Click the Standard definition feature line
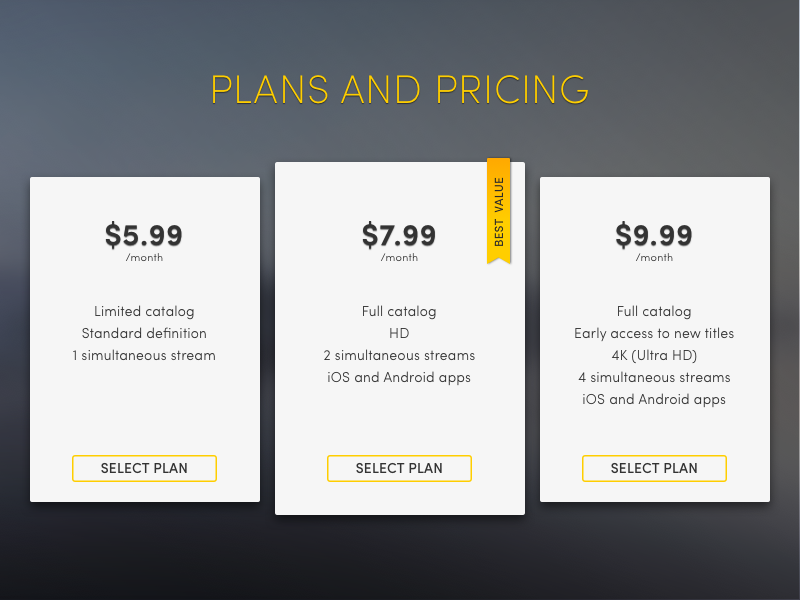The width and height of the screenshot is (800, 600). tap(144, 334)
